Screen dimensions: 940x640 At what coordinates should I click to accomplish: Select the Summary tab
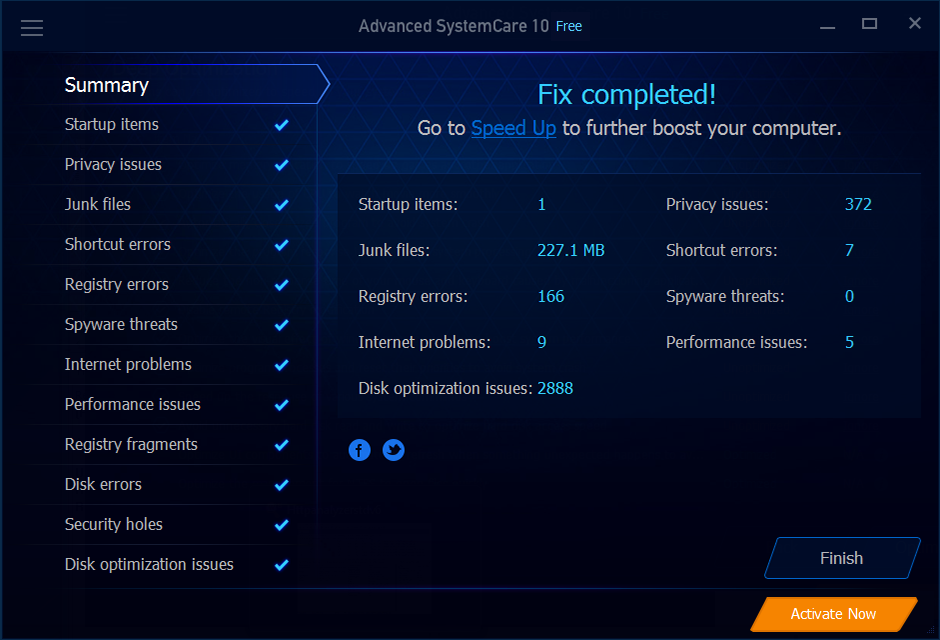point(179,84)
